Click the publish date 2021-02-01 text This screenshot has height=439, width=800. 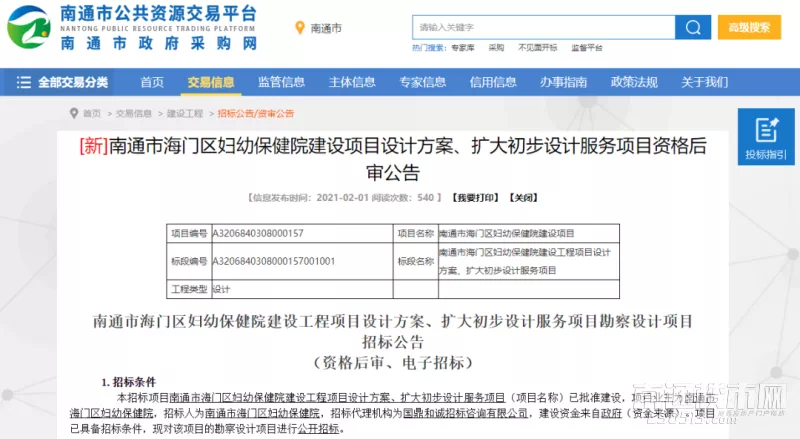click(x=342, y=198)
